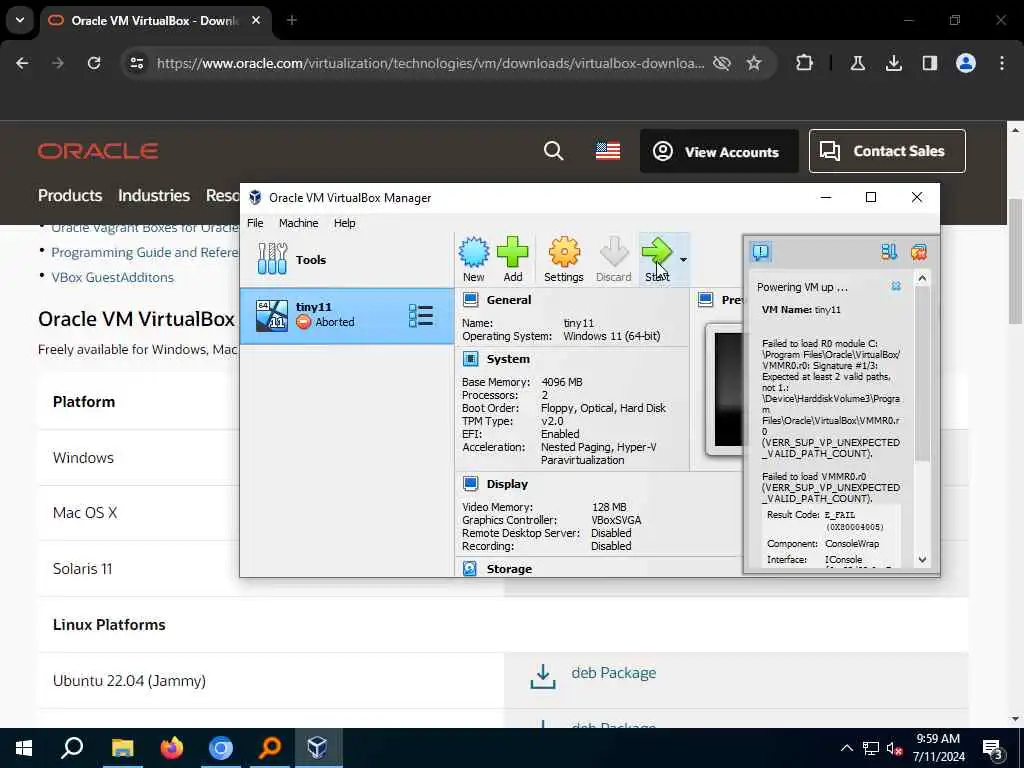1024x768 pixels.
Task: Click the Storage section icon
Action: coord(470,568)
